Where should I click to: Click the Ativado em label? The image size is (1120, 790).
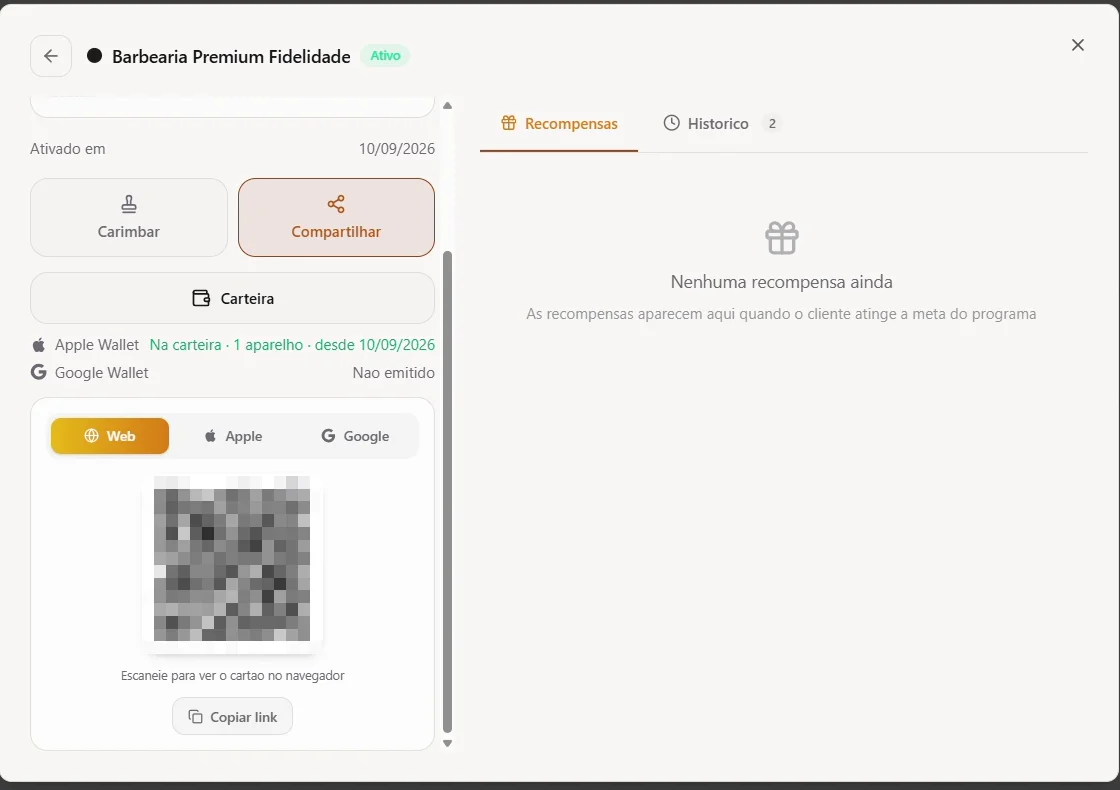68,149
